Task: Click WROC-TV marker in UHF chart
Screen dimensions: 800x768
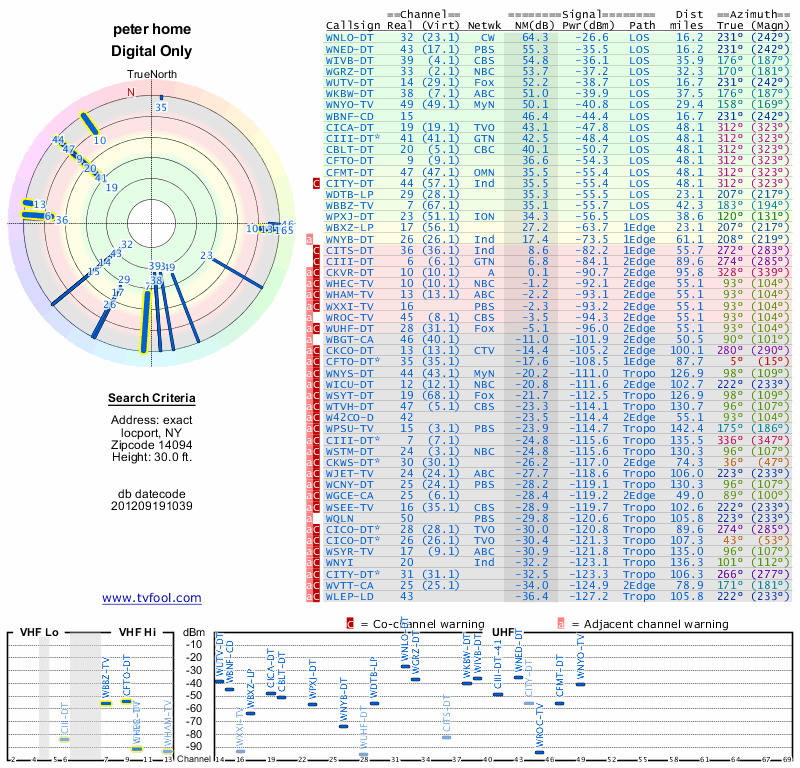Action: (x=539, y=752)
